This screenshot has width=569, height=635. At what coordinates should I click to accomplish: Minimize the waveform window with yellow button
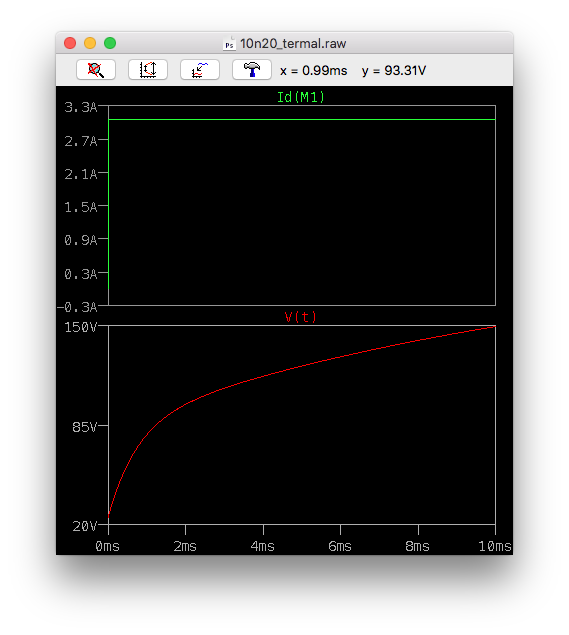click(x=90, y=43)
